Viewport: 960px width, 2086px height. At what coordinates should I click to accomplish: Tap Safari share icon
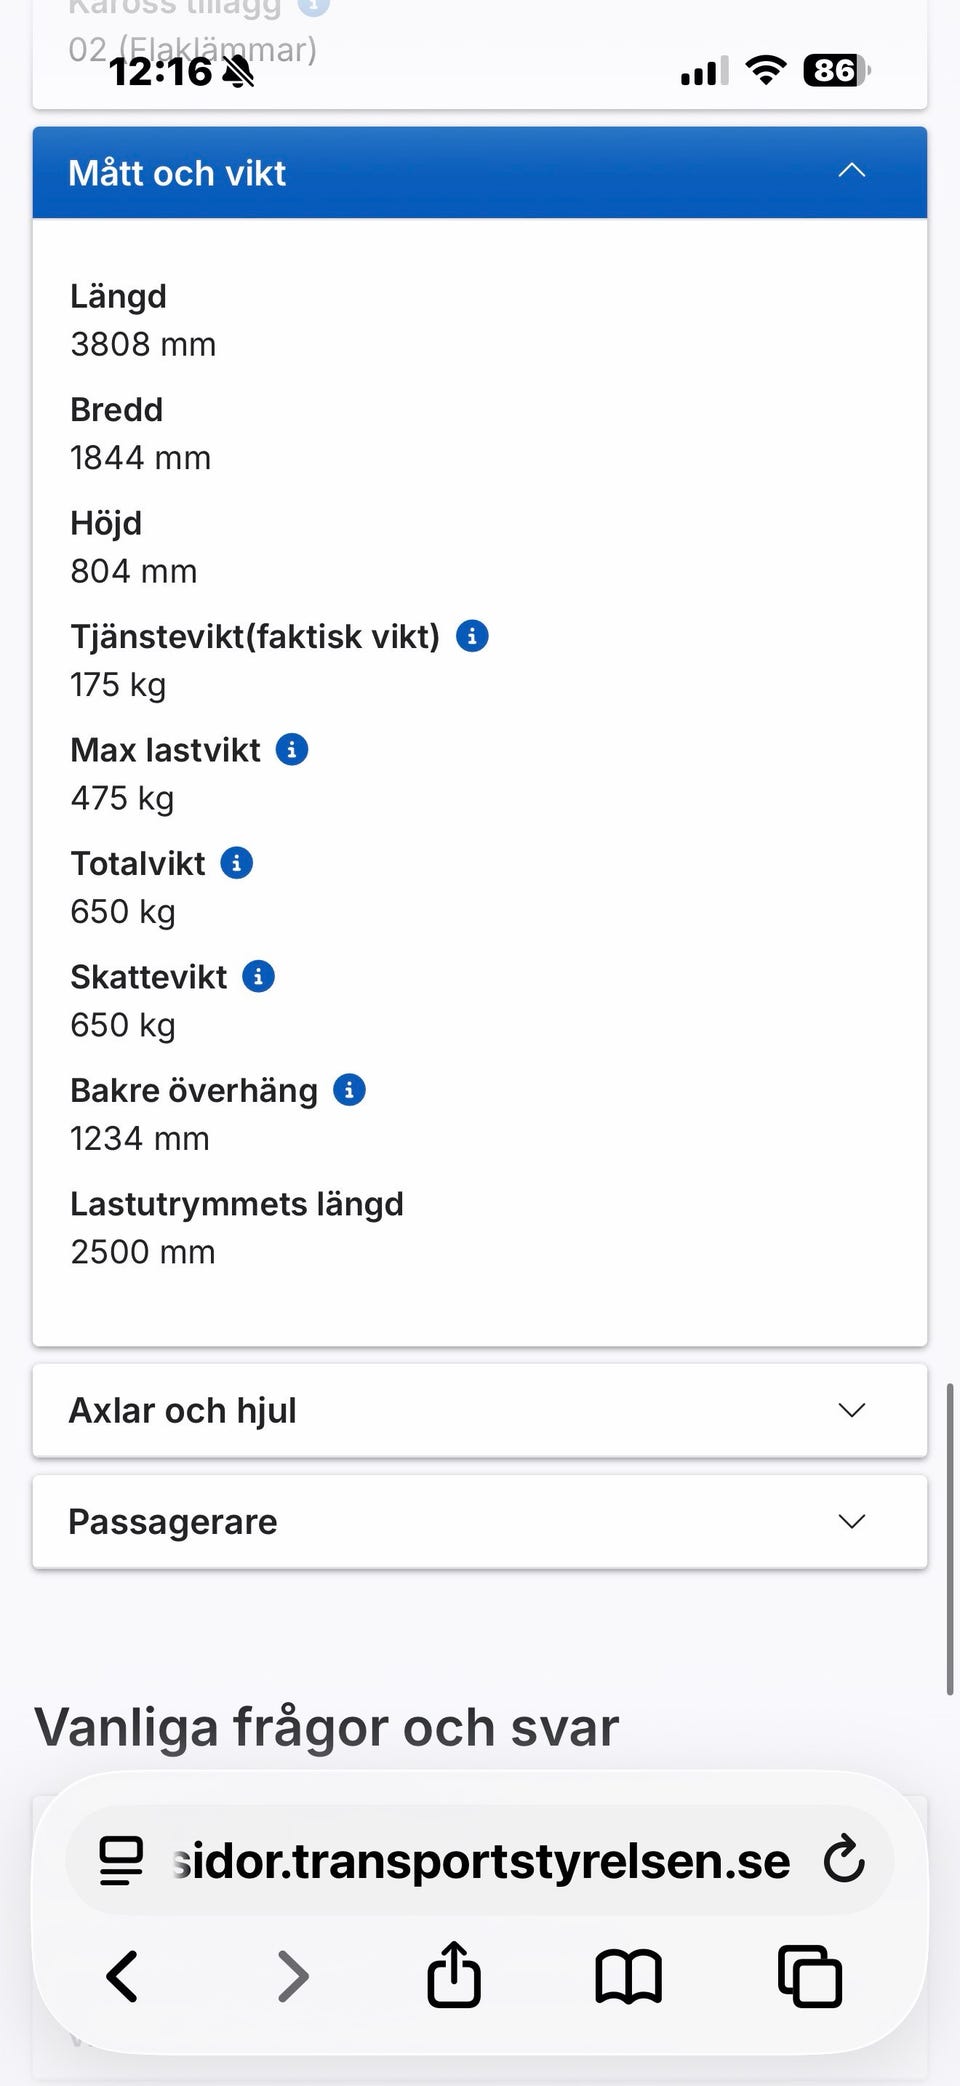[454, 1975]
